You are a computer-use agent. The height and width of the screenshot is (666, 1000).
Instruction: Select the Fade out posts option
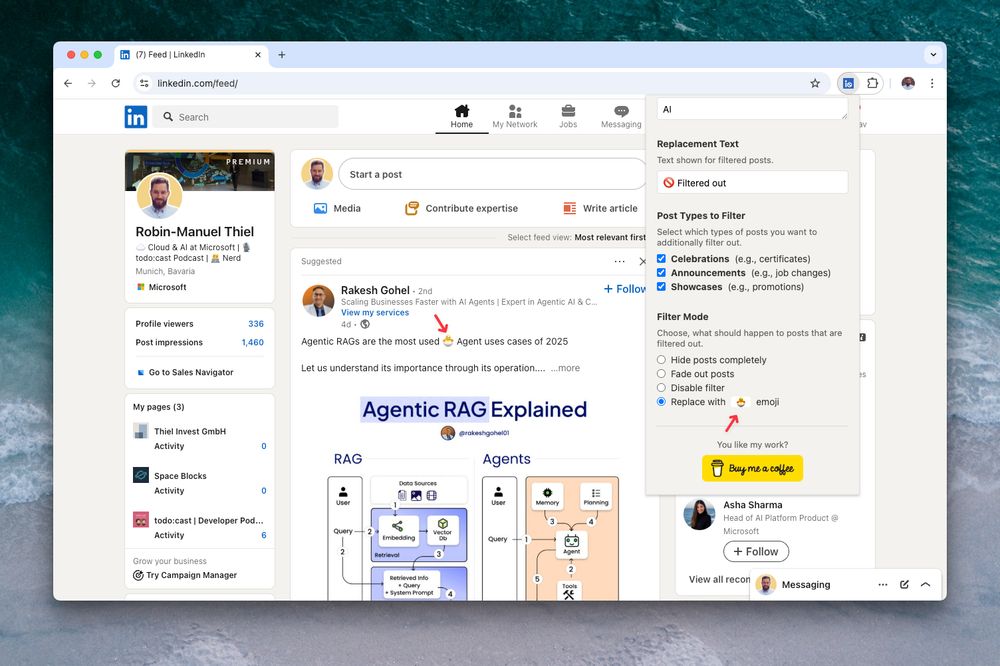(x=661, y=374)
